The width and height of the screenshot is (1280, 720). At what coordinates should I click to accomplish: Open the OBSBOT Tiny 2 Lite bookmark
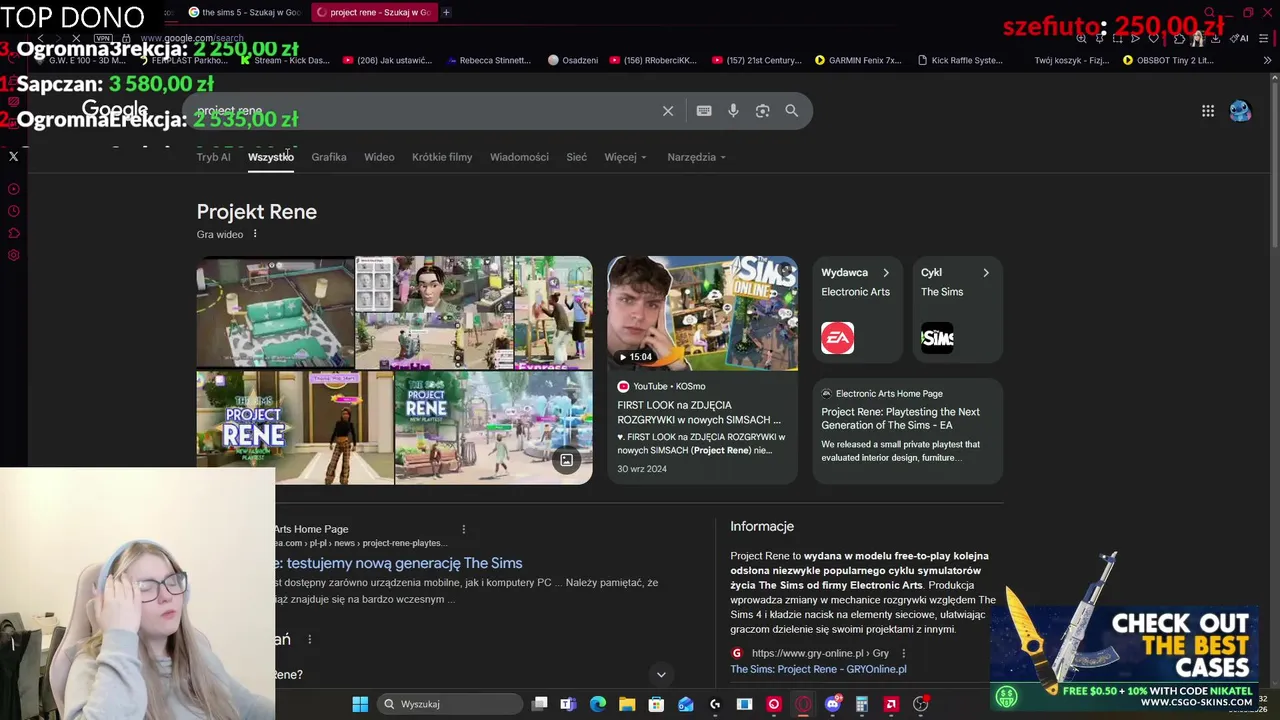1168,60
